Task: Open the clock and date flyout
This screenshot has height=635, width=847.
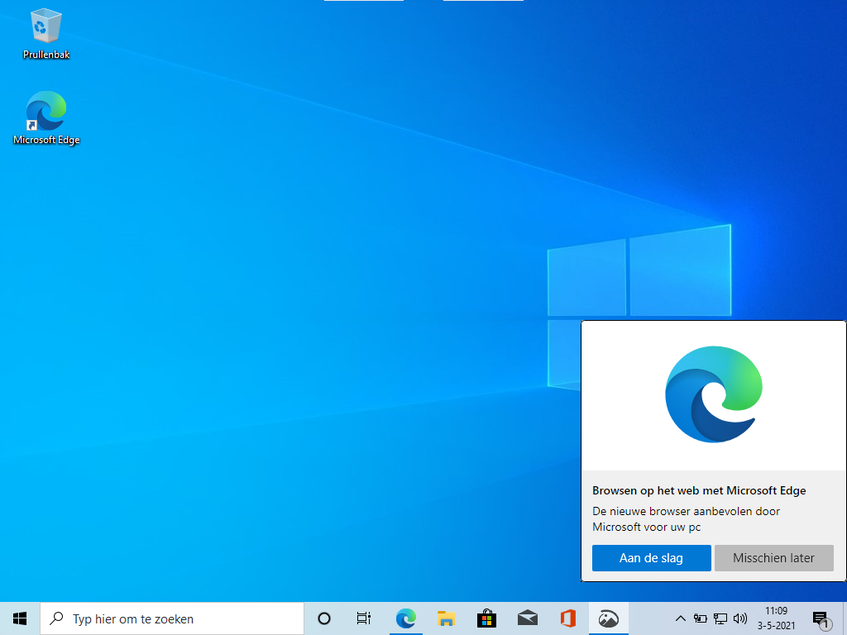Action: 775,619
